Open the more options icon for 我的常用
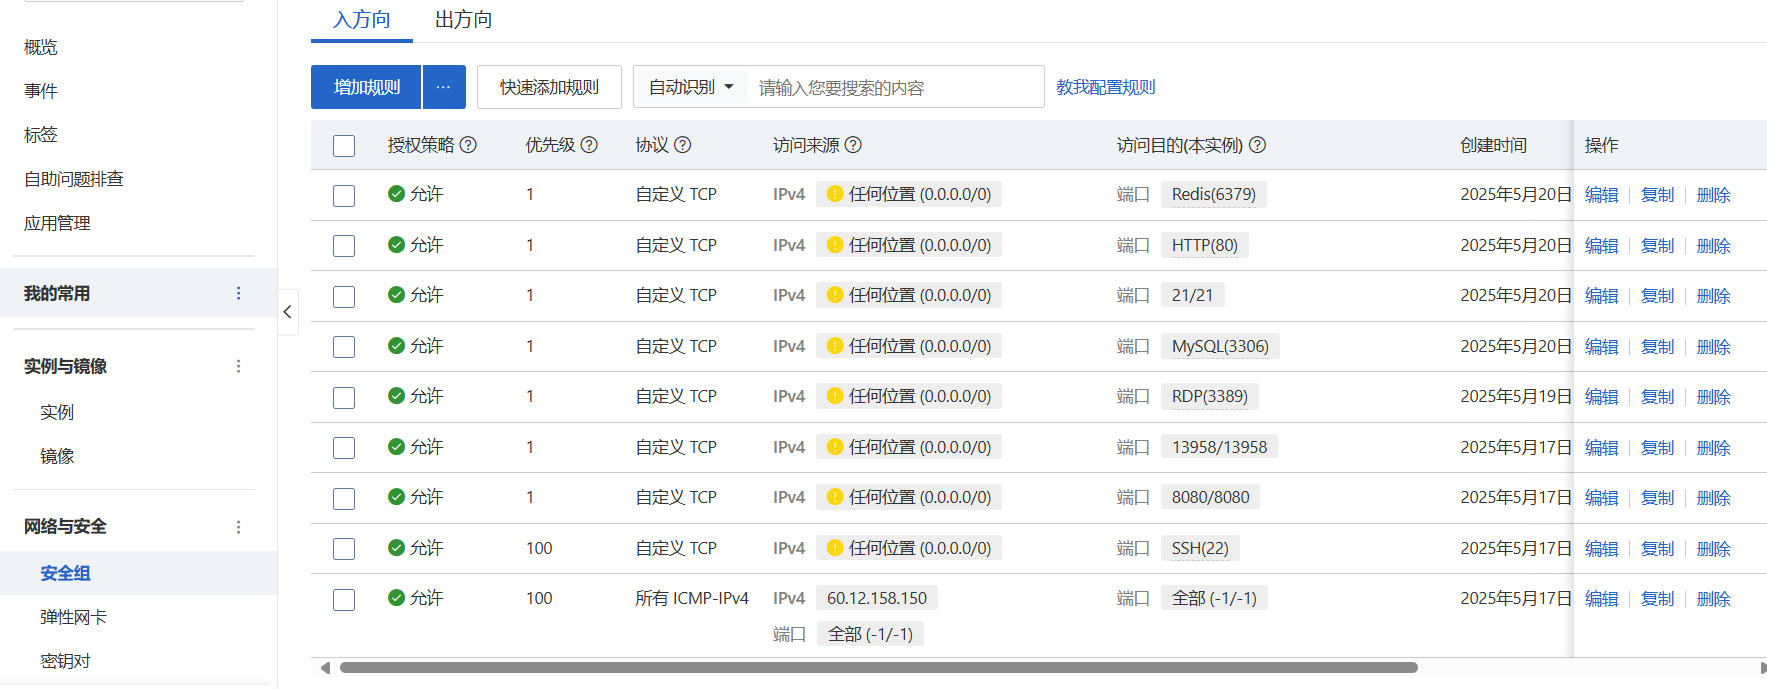The width and height of the screenshot is (1767, 689). click(x=238, y=293)
